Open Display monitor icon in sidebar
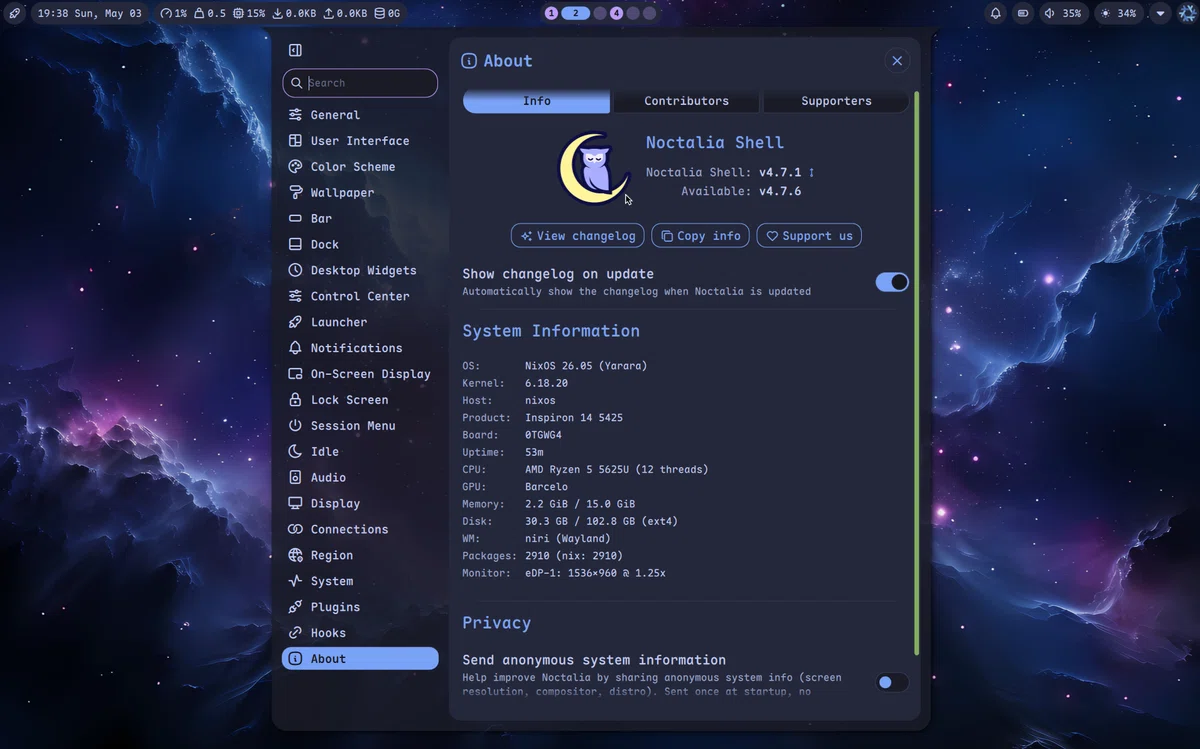 coord(295,503)
